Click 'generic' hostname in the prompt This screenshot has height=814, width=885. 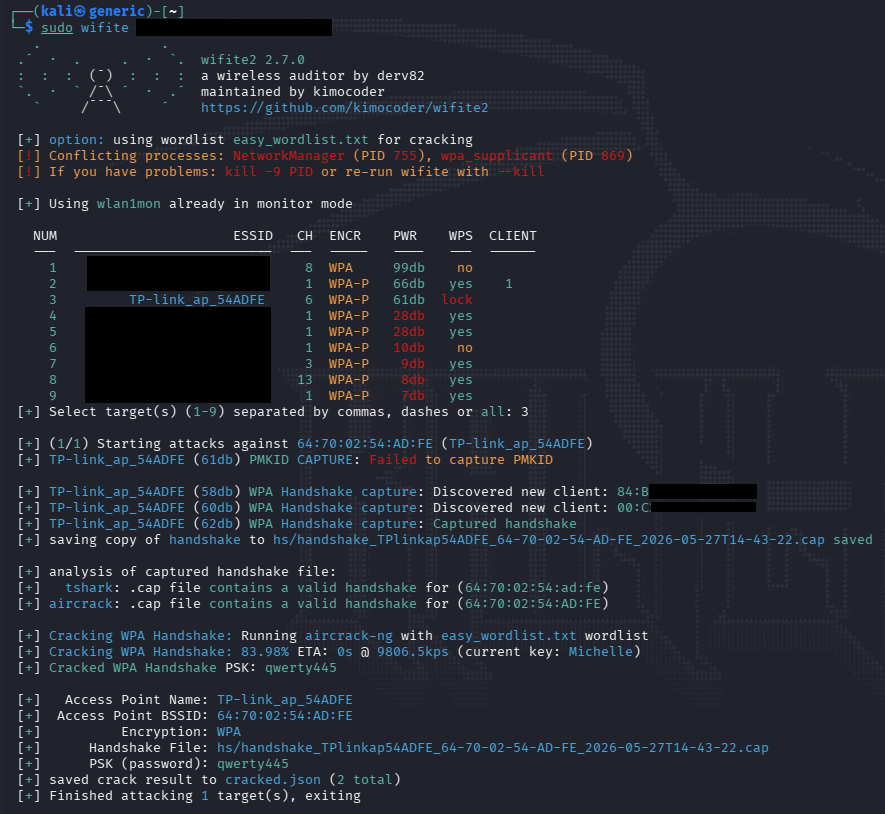(117, 11)
